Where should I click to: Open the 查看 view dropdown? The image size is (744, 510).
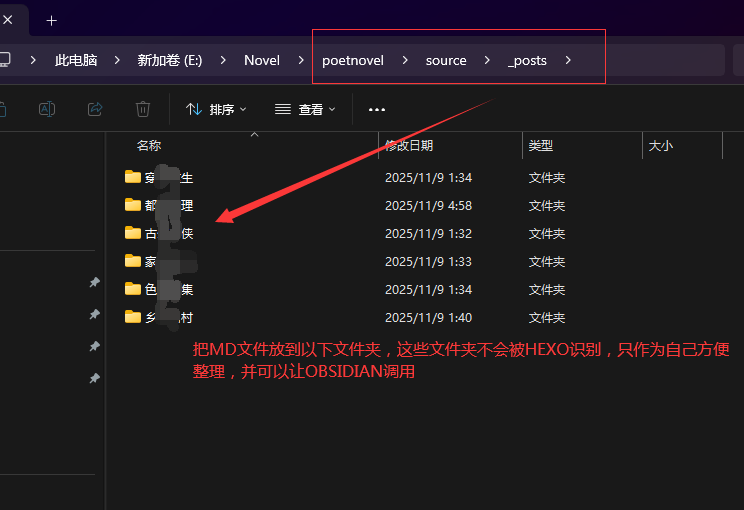[305, 109]
